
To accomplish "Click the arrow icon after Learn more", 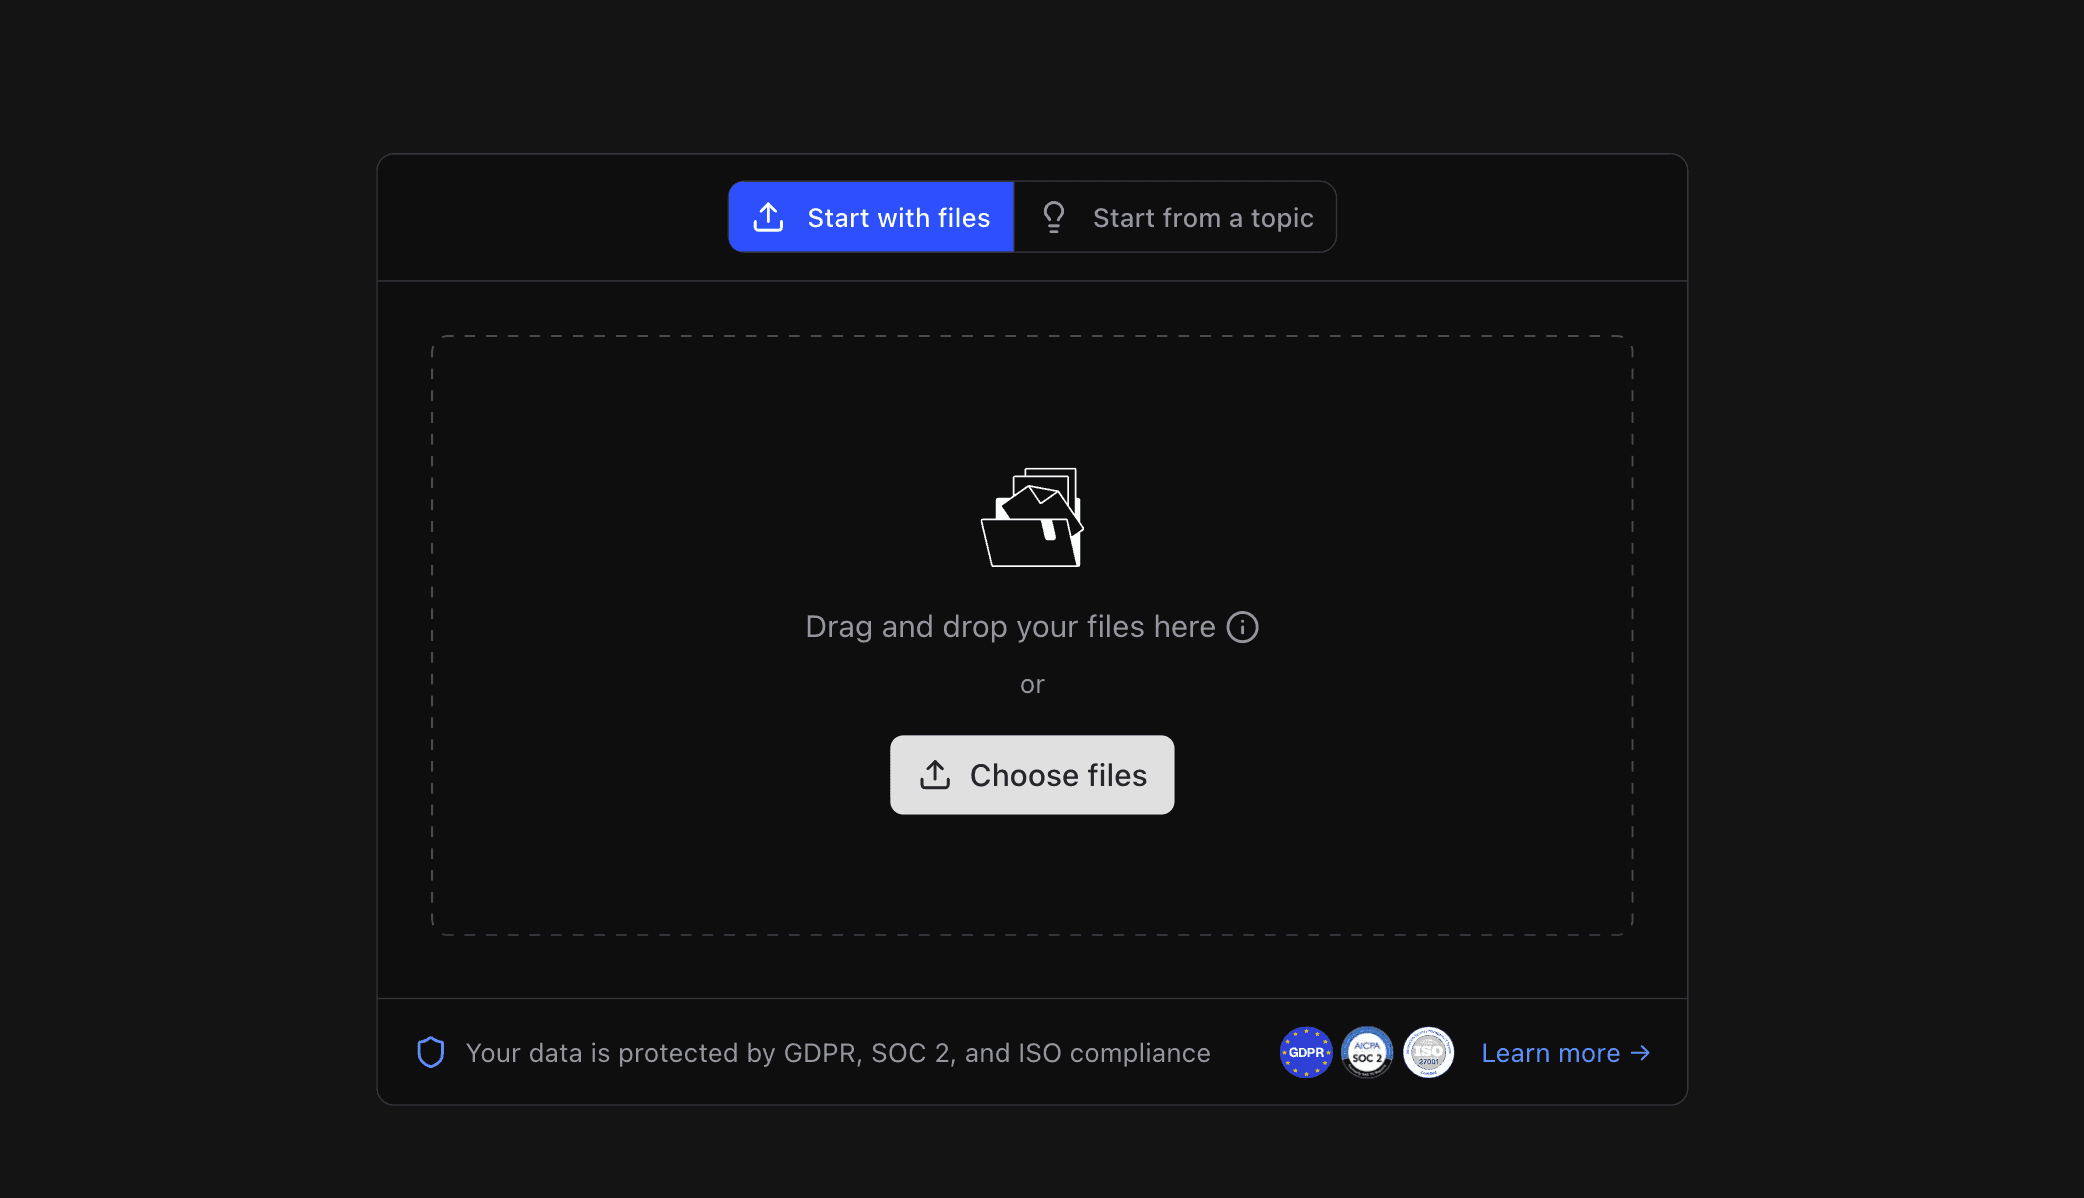I will pyautogui.click(x=1640, y=1052).
